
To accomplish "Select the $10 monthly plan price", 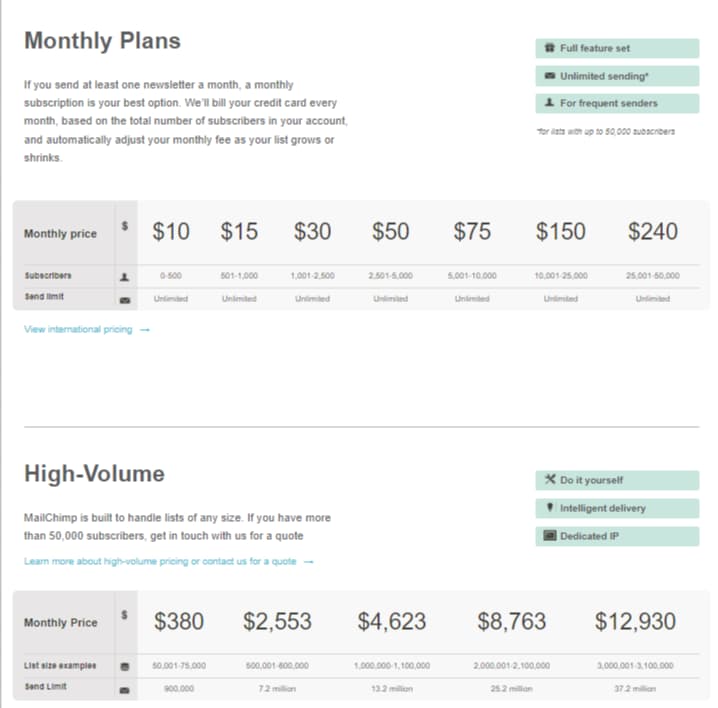I will tap(171, 232).
